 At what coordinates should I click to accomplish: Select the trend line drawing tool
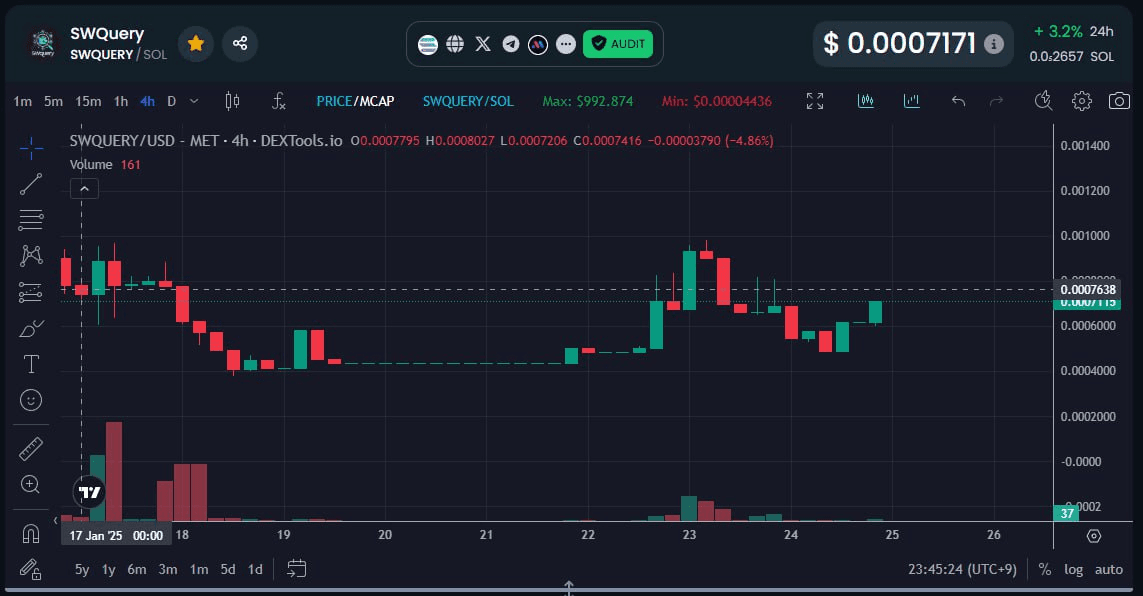(31, 184)
